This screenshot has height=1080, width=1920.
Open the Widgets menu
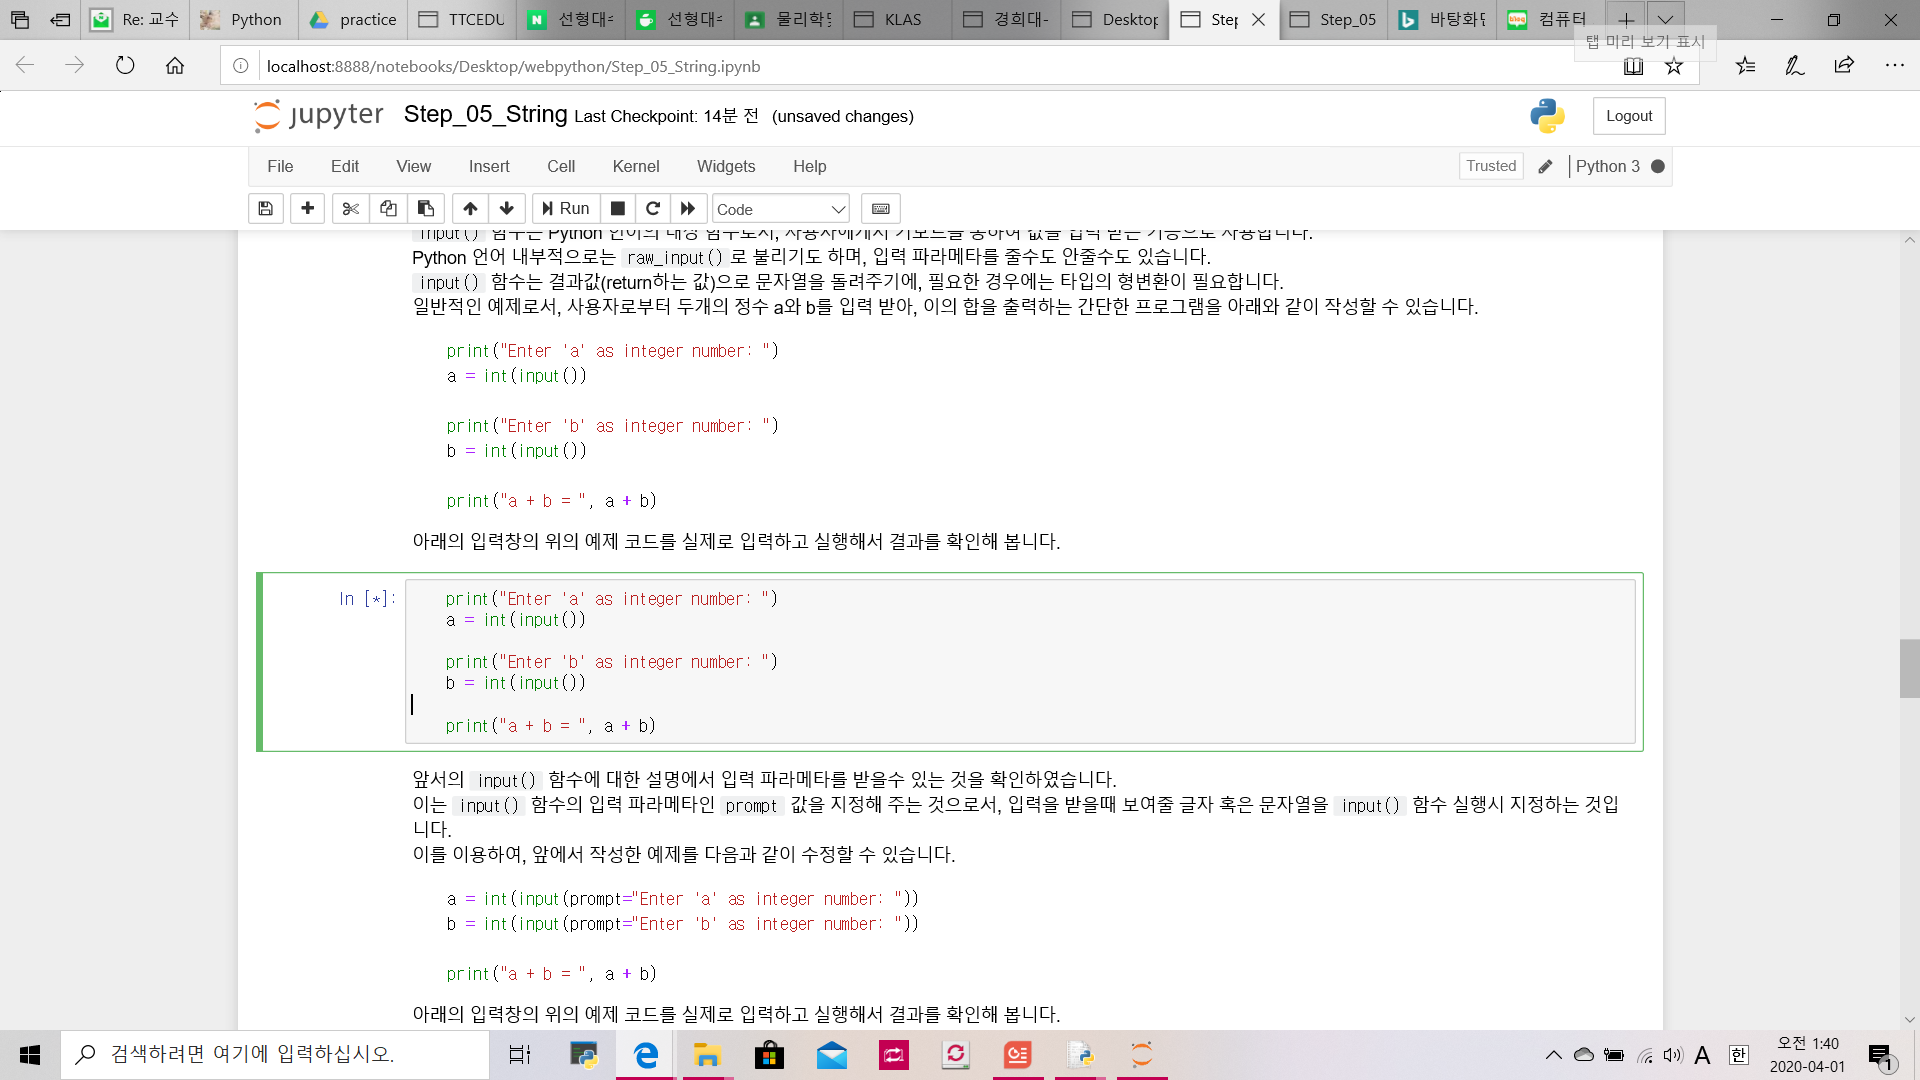pyautogui.click(x=726, y=167)
